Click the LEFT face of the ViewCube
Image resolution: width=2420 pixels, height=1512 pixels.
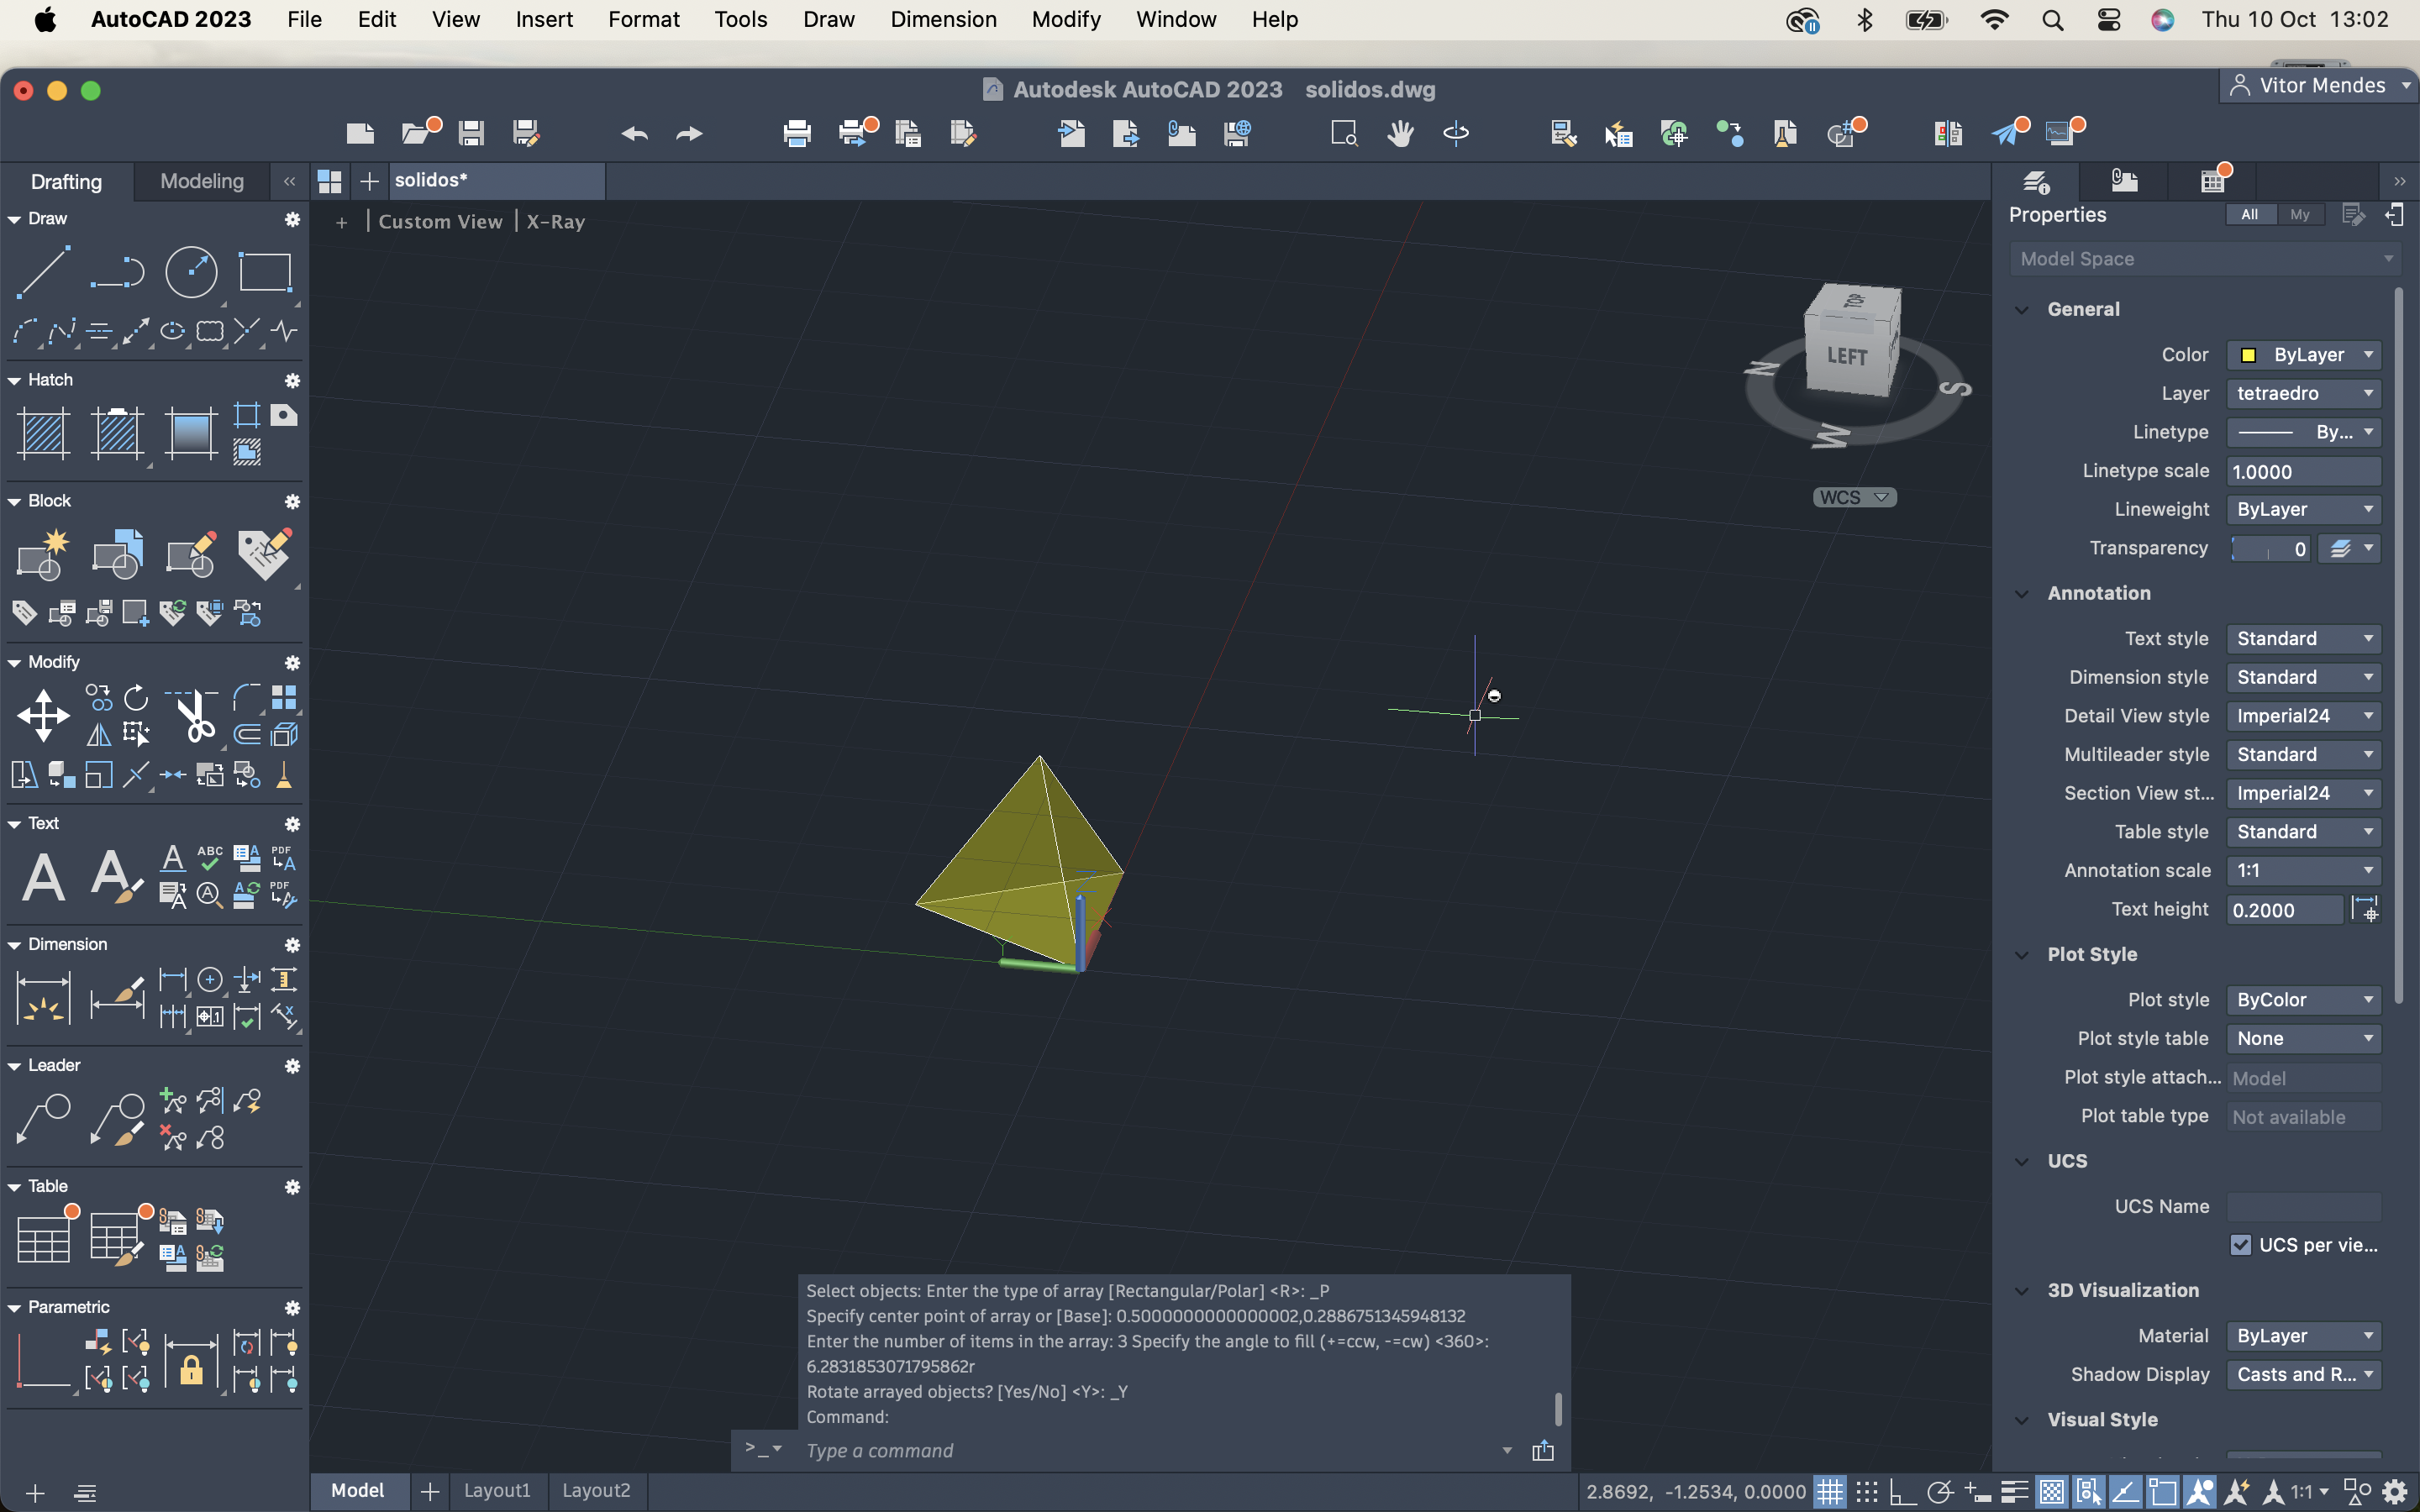pyautogui.click(x=1846, y=357)
